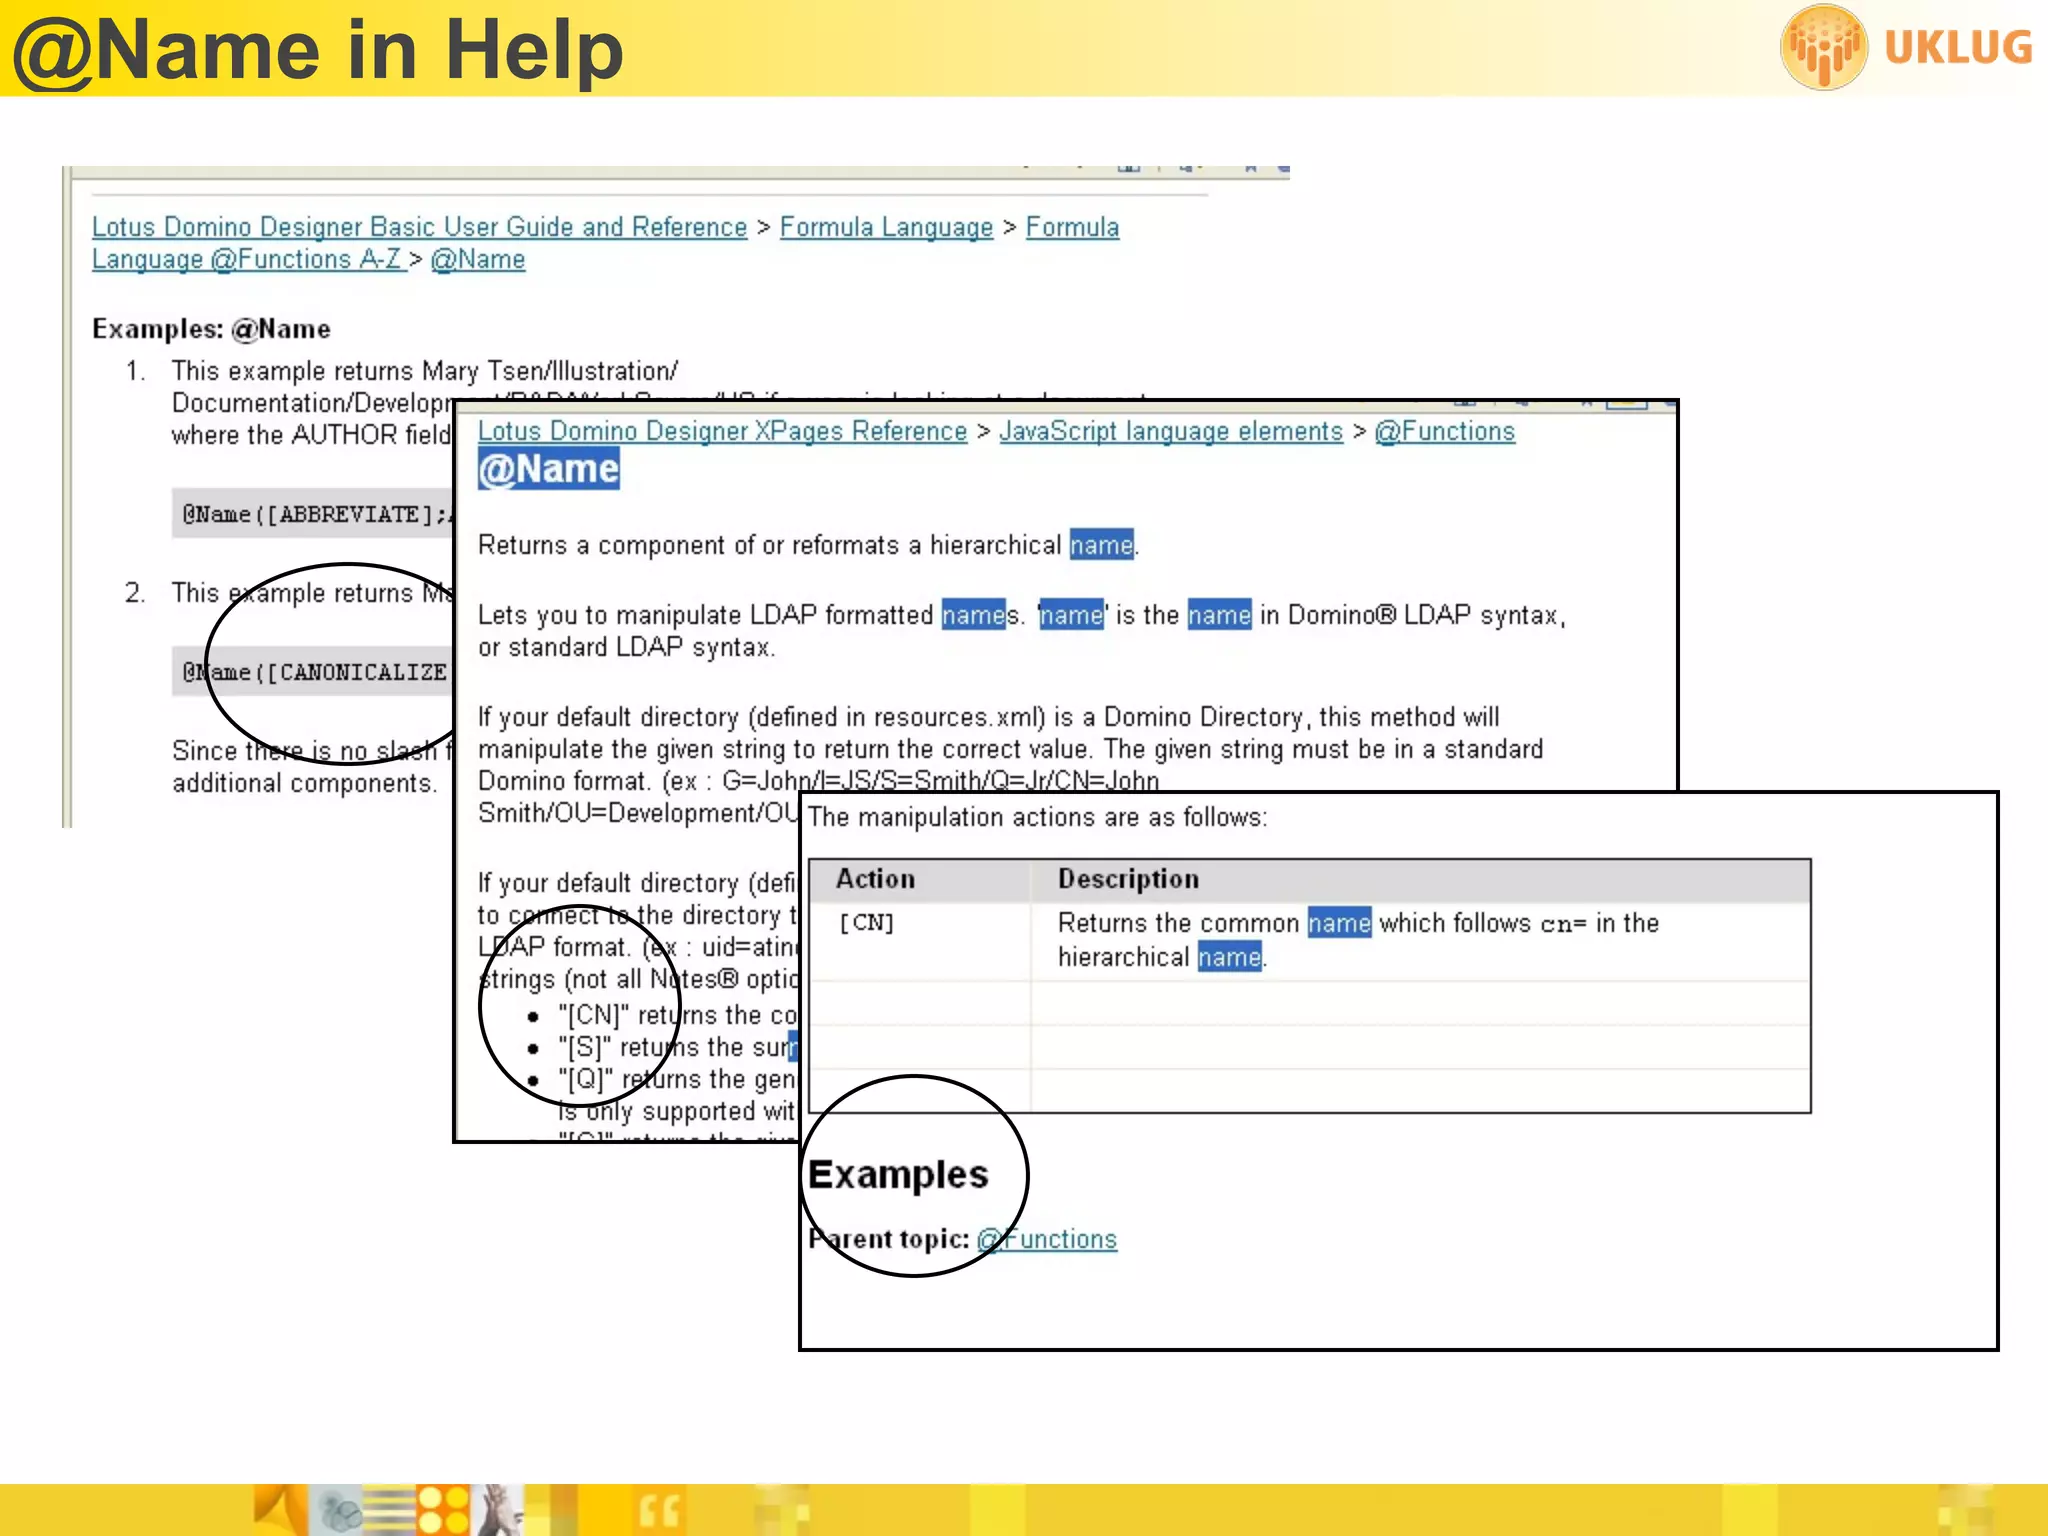2048x1536 pixels.
Task: Click the bold Examples heading
Action: pyautogui.click(x=897, y=1175)
